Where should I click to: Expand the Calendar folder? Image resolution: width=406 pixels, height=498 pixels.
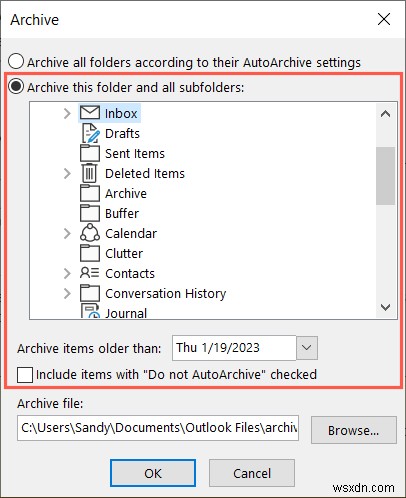click(67, 233)
